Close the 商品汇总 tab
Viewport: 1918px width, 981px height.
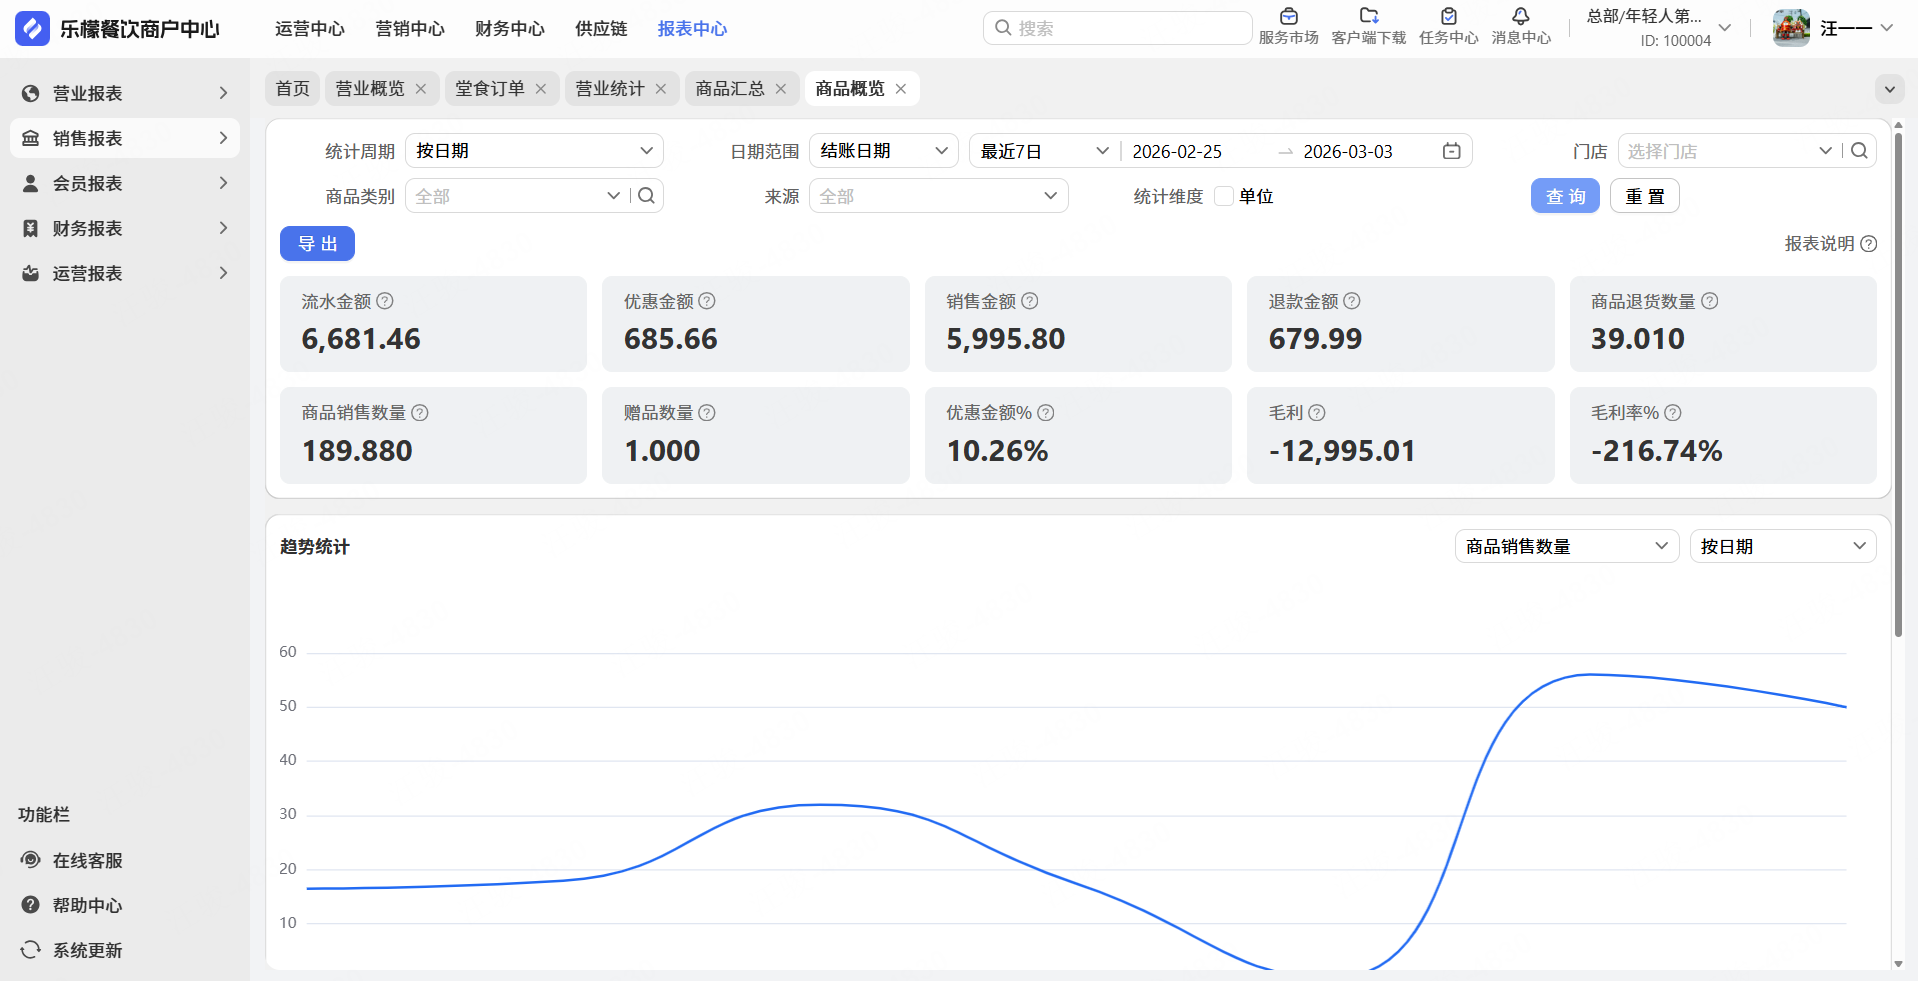pyautogui.click(x=781, y=89)
